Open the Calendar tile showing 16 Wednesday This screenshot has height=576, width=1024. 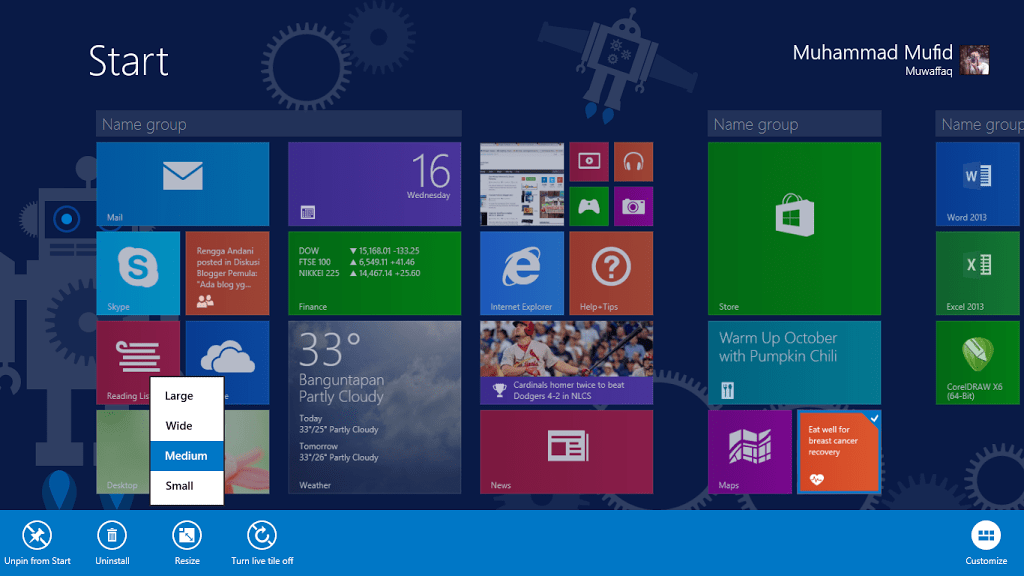375,184
